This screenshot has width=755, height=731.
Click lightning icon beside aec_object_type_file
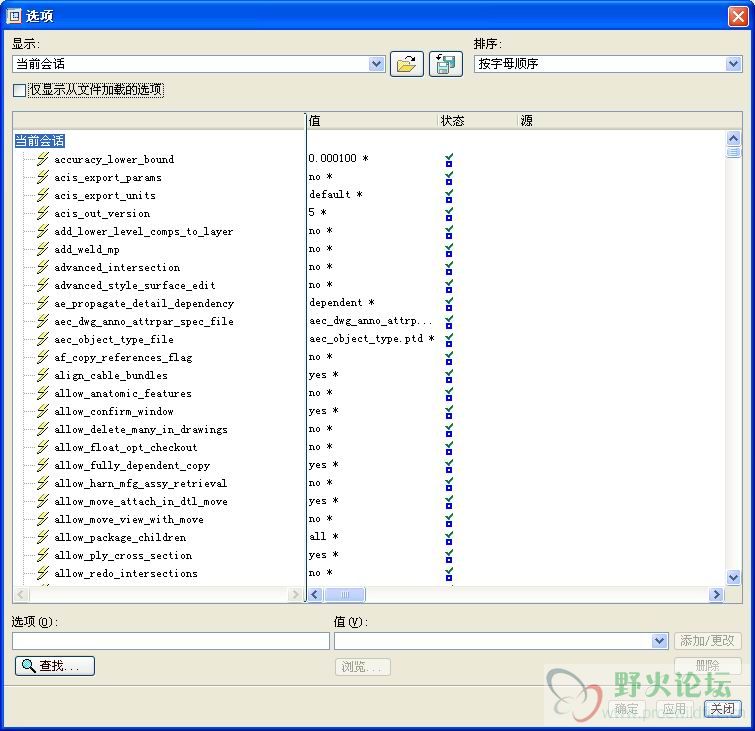pos(43,339)
